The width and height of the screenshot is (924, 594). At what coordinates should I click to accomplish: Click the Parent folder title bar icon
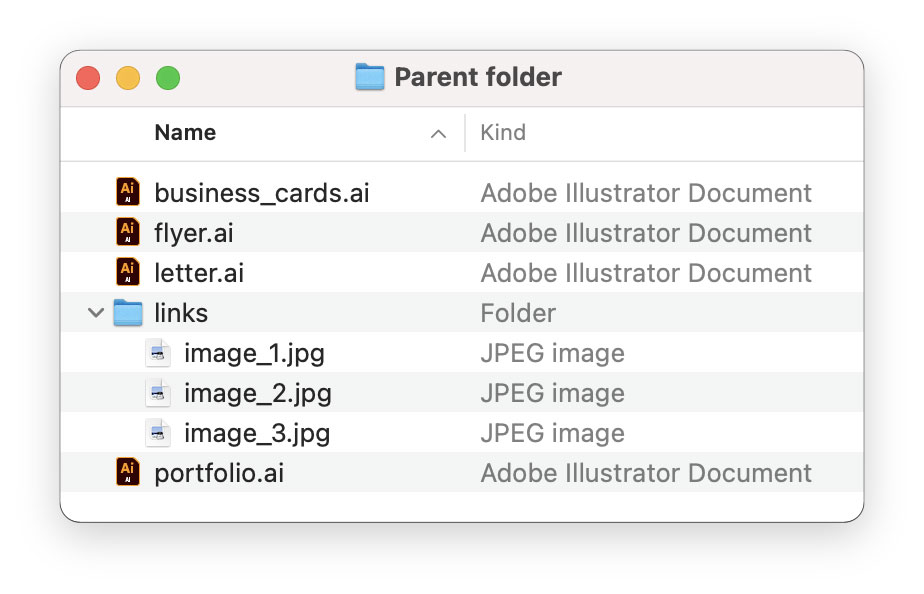[370, 77]
